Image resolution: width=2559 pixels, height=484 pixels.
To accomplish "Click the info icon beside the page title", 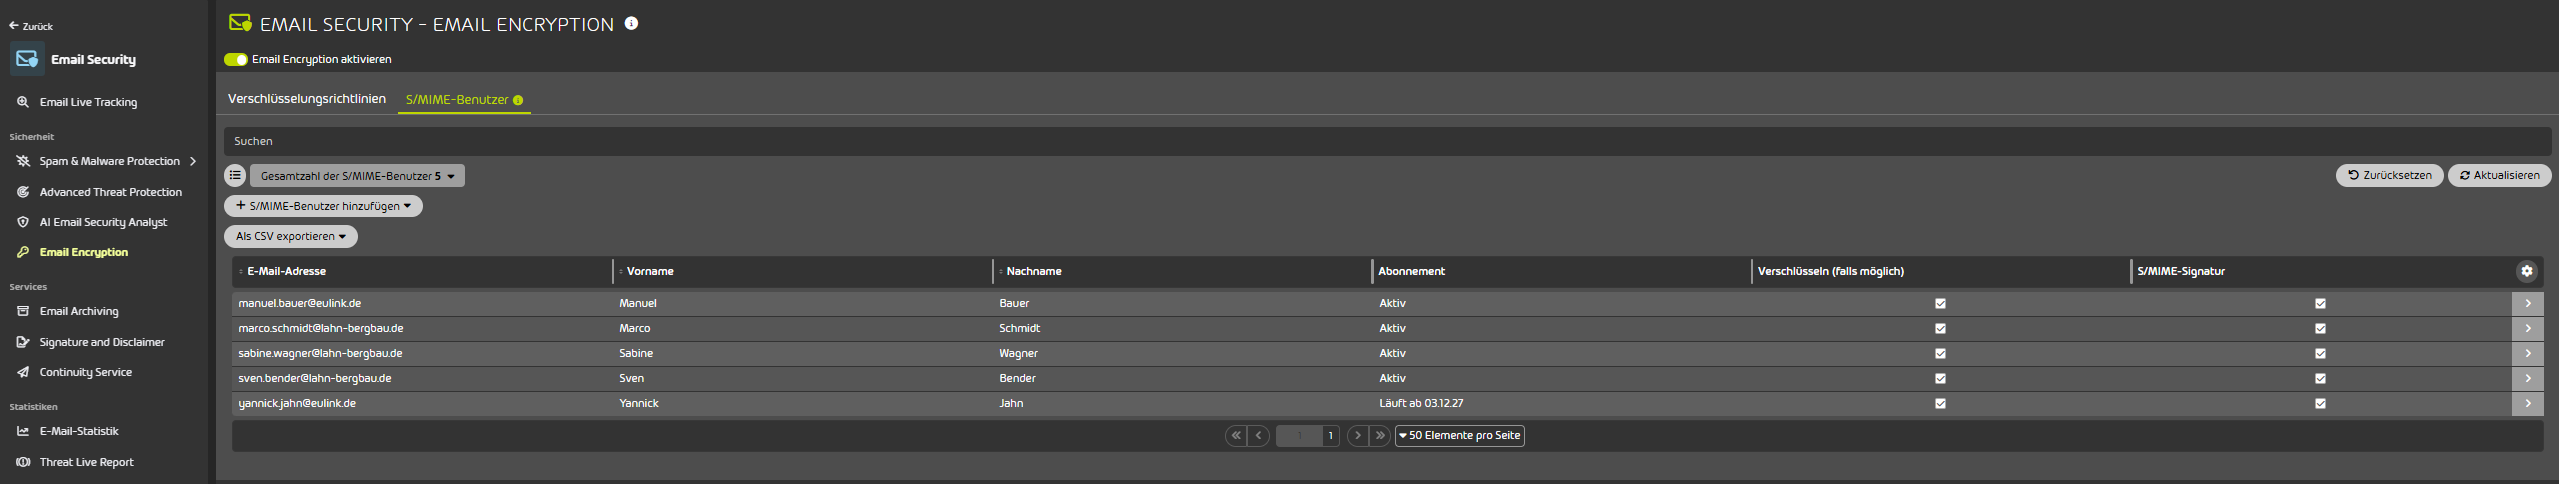I will (631, 24).
